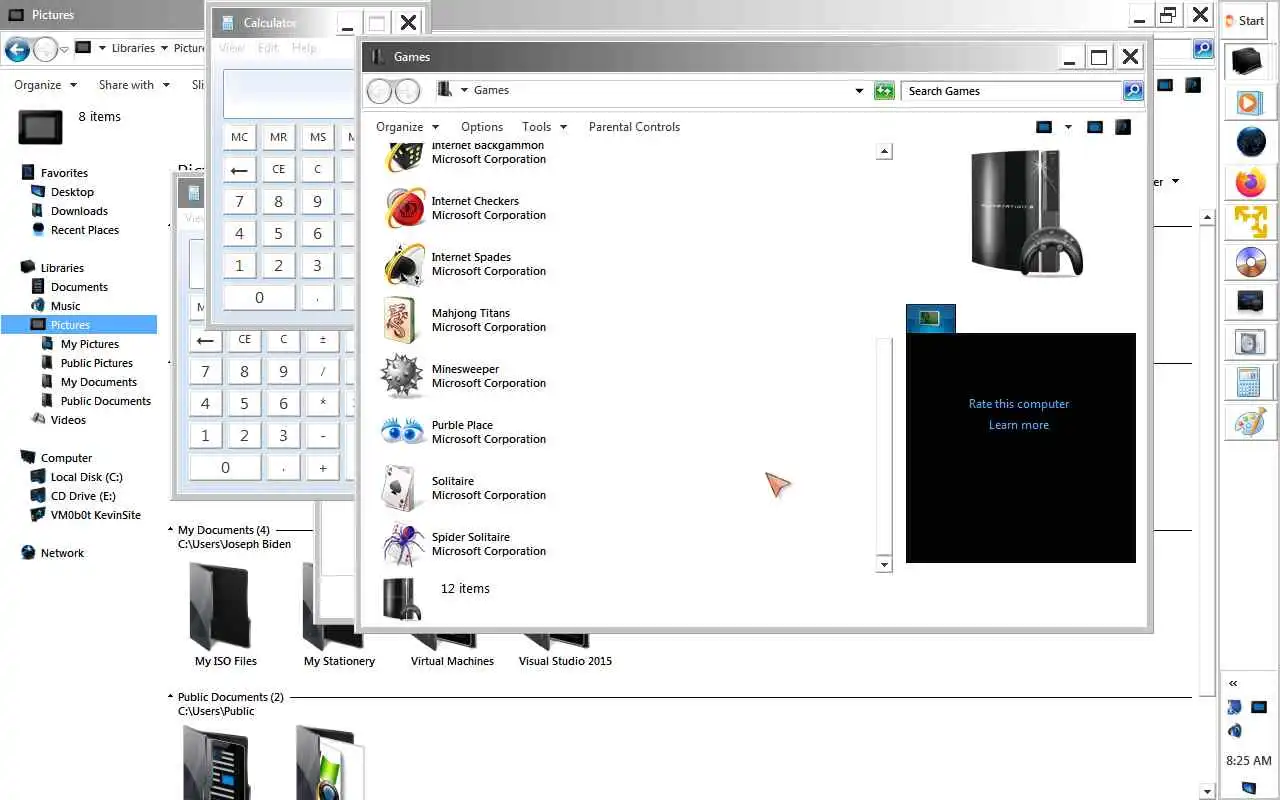This screenshot has height=800, width=1280.
Task: Launch Firefox from the taskbar
Action: (1250, 183)
